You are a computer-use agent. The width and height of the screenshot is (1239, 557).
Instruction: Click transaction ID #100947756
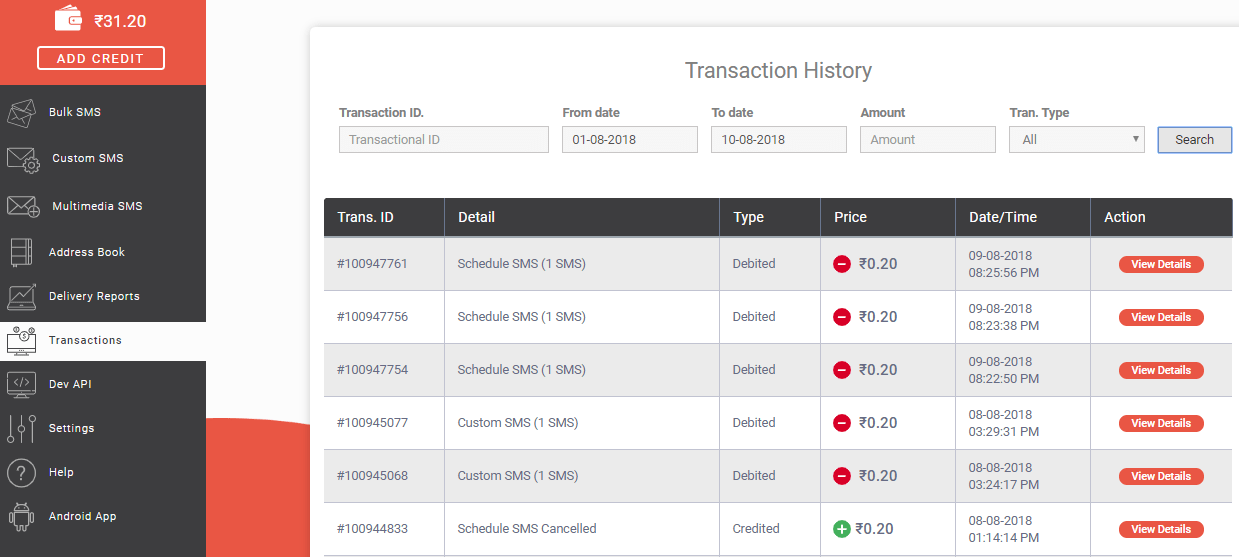pyautogui.click(x=372, y=317)
